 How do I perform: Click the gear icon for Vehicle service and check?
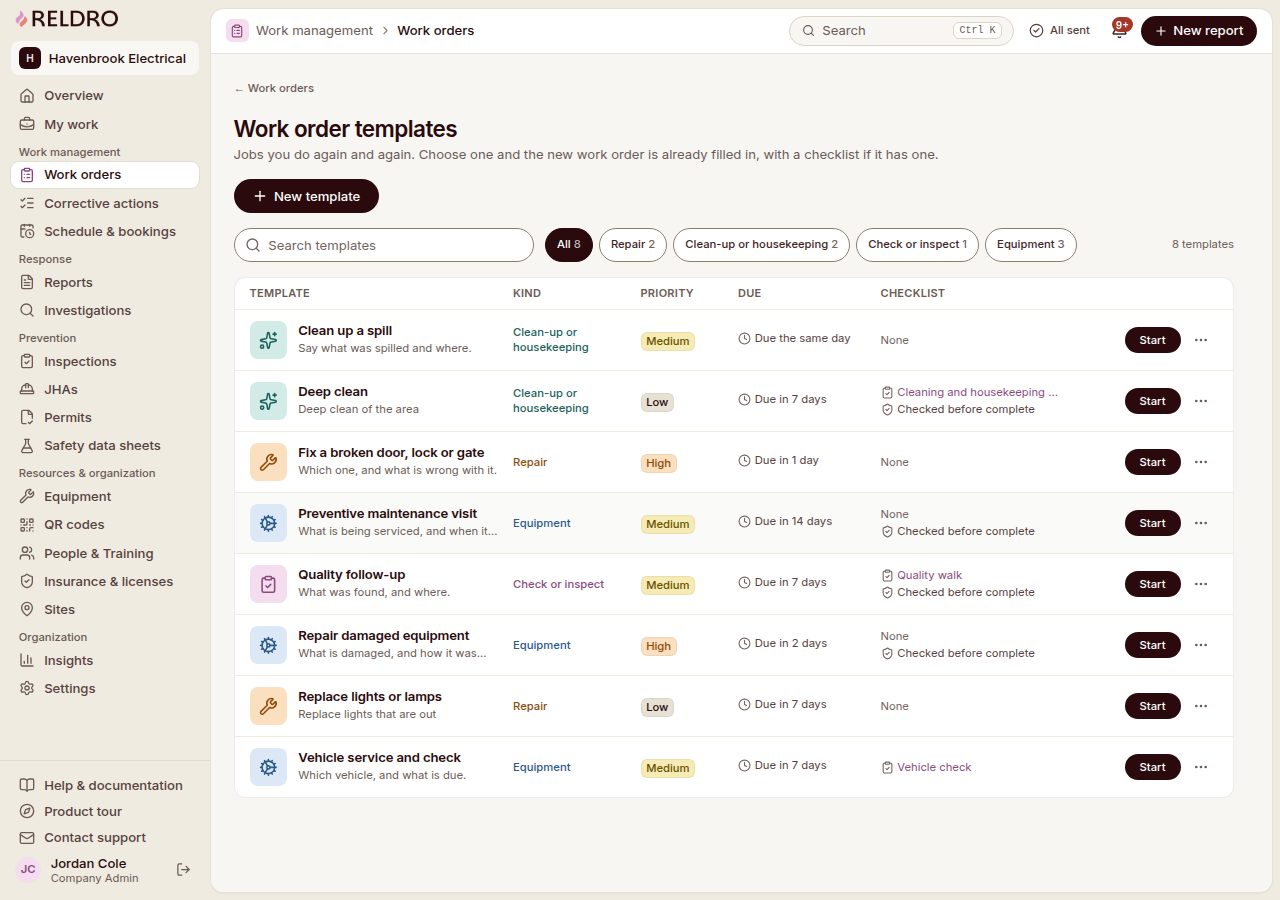268,767
